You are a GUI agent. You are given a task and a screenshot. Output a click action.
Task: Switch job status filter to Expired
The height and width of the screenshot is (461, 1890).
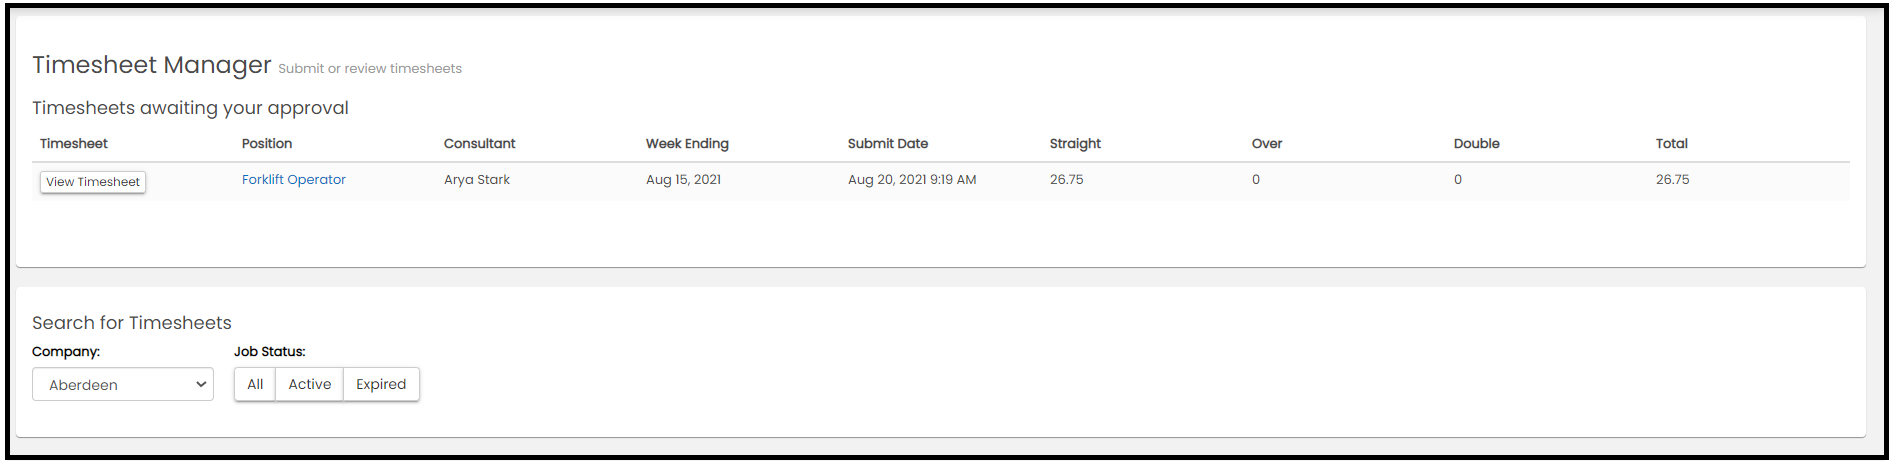(381, 385)
